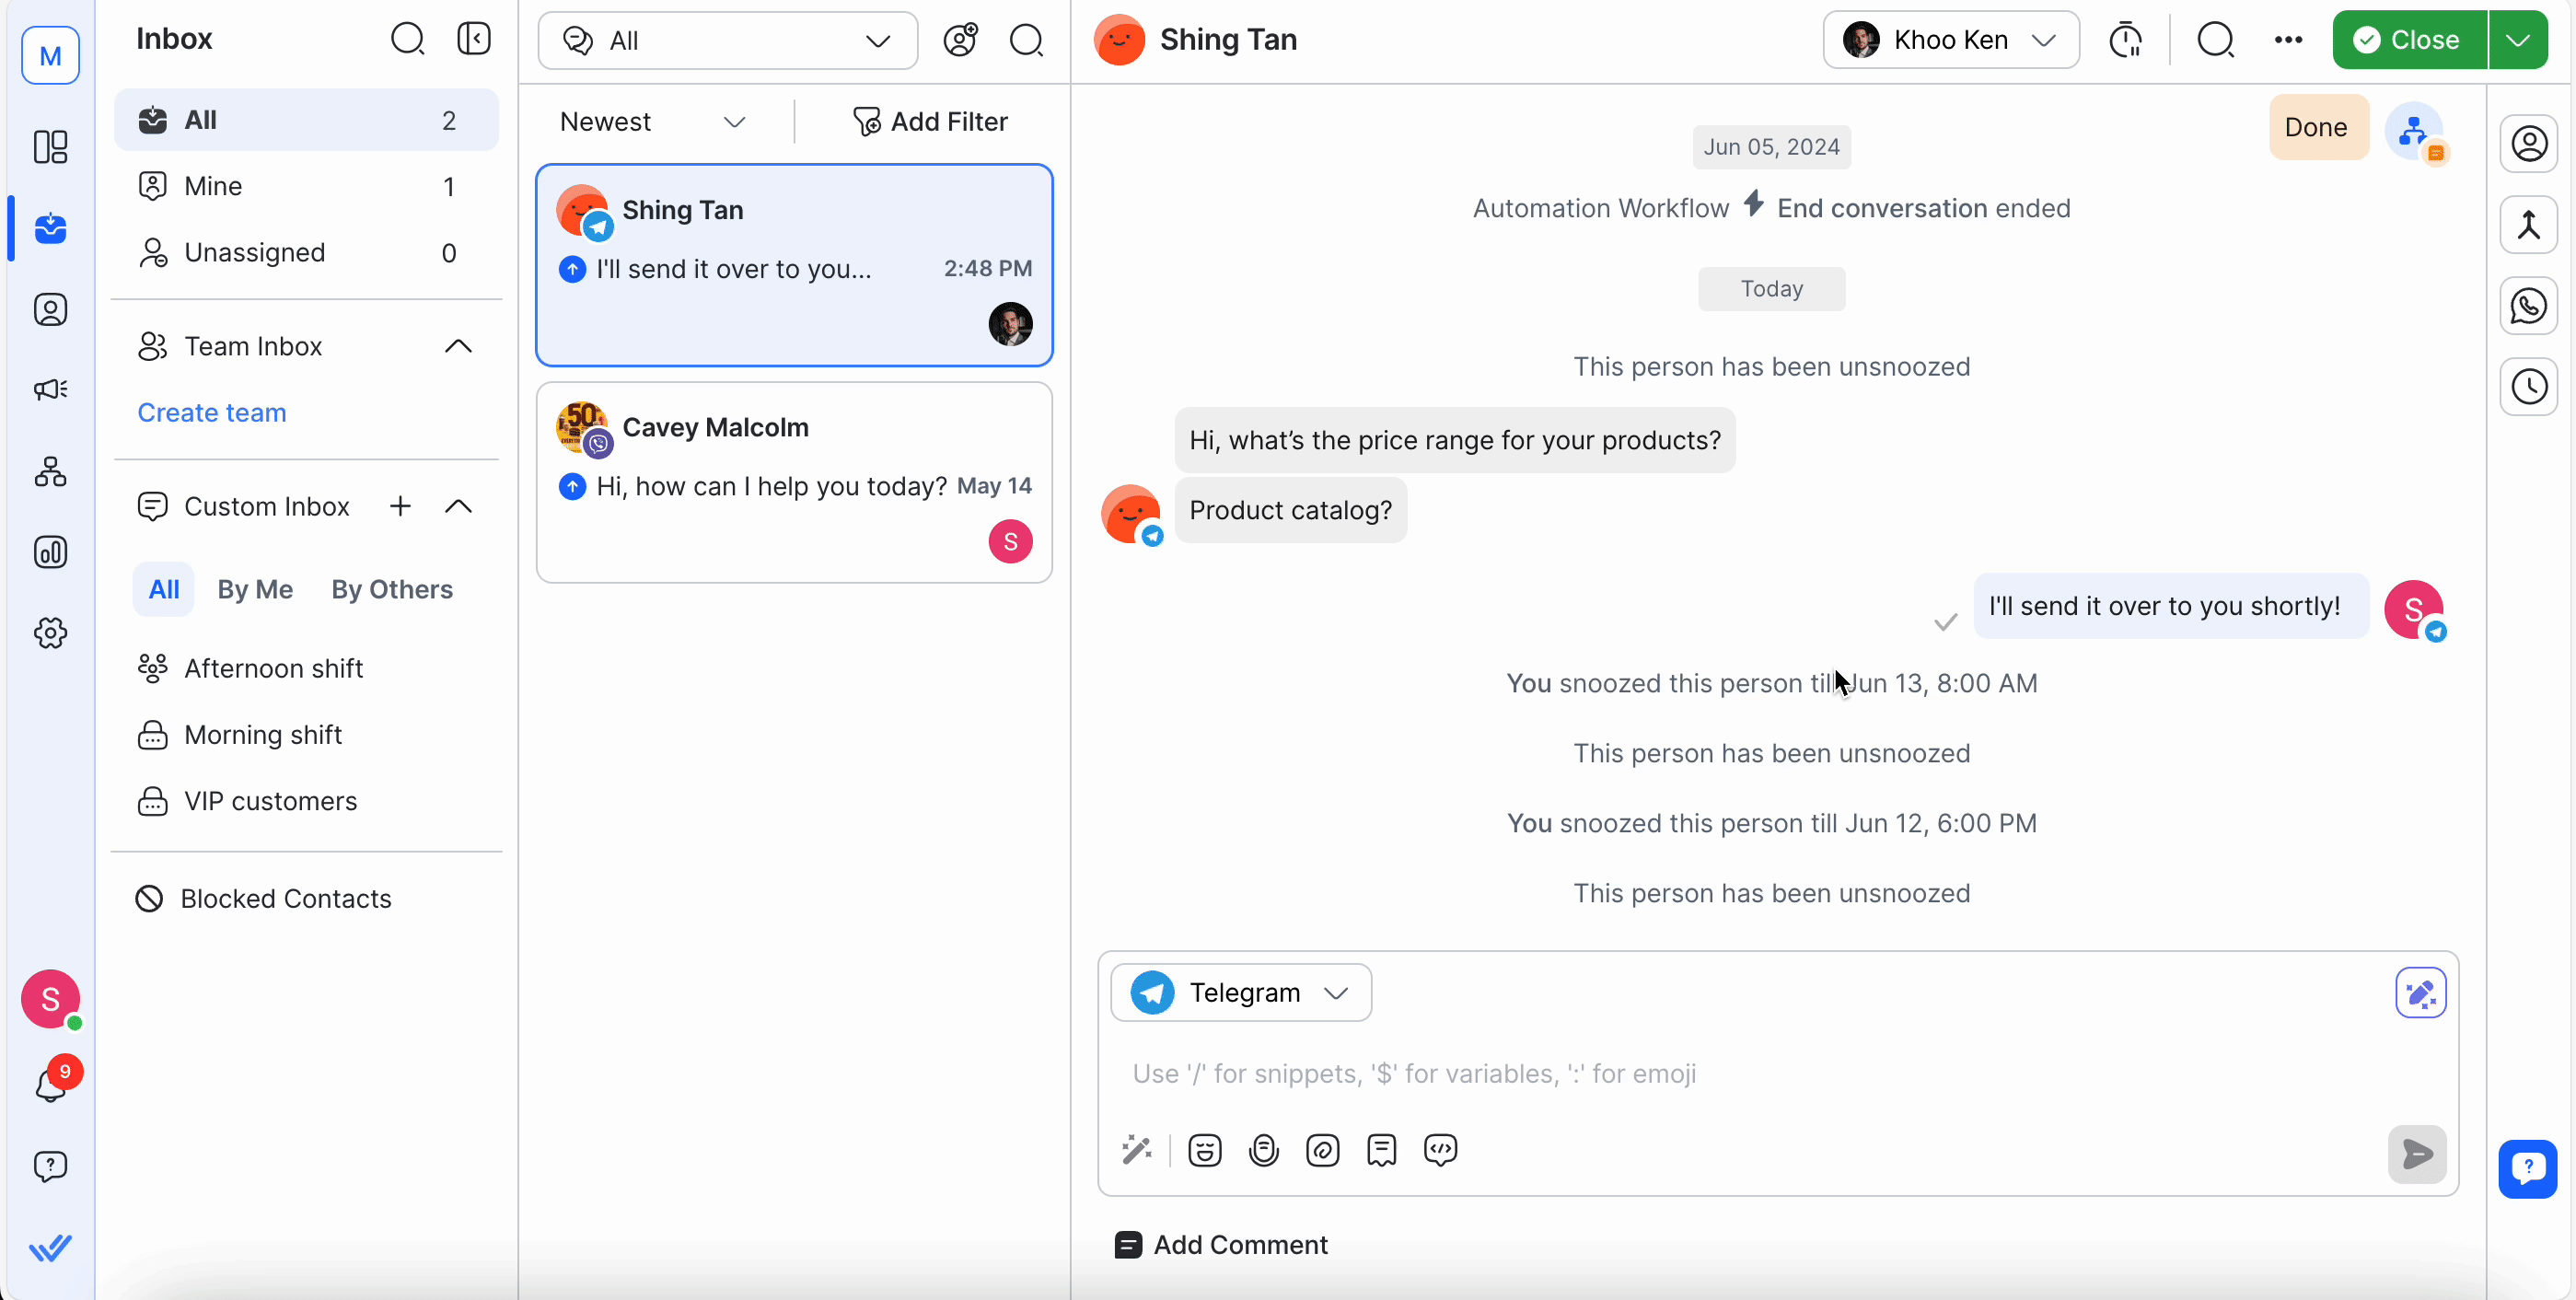Viewport: 2576px width, 1300px height.
Task: Collapse the inbox sidebar panel
Action: click(x=474, y=39)
